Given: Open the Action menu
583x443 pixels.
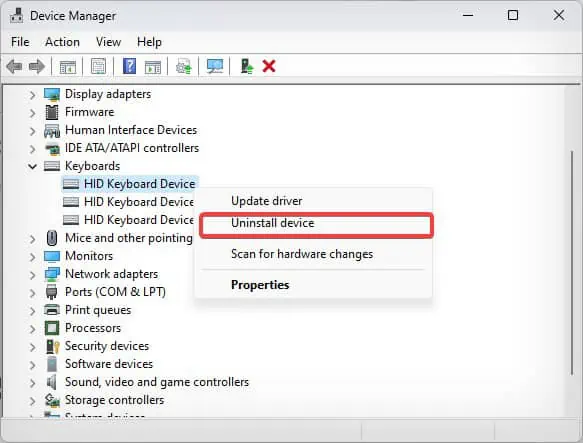Looking at the screenshot, I should click(62, 42).
